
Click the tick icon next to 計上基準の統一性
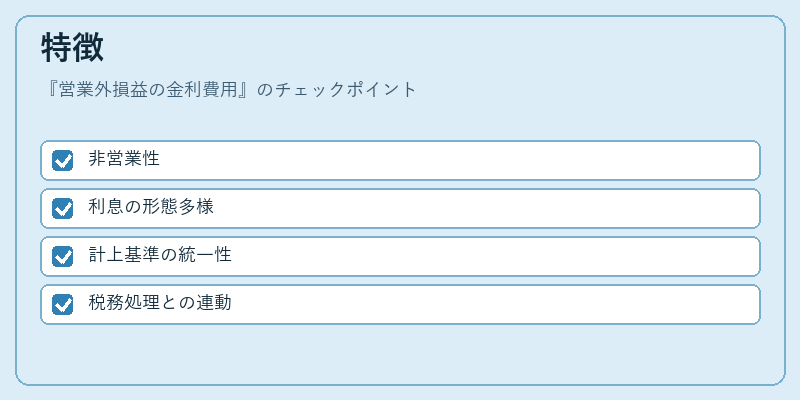[63, 257]
